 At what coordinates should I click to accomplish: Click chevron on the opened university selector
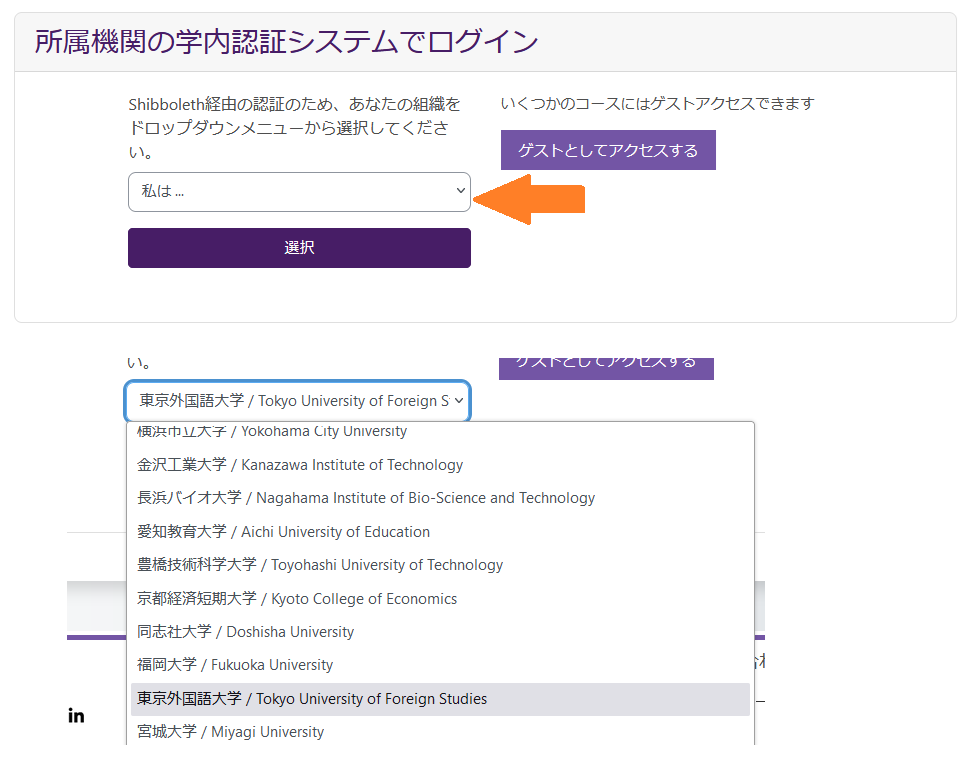pyautogui.click(x=459, y=401)
